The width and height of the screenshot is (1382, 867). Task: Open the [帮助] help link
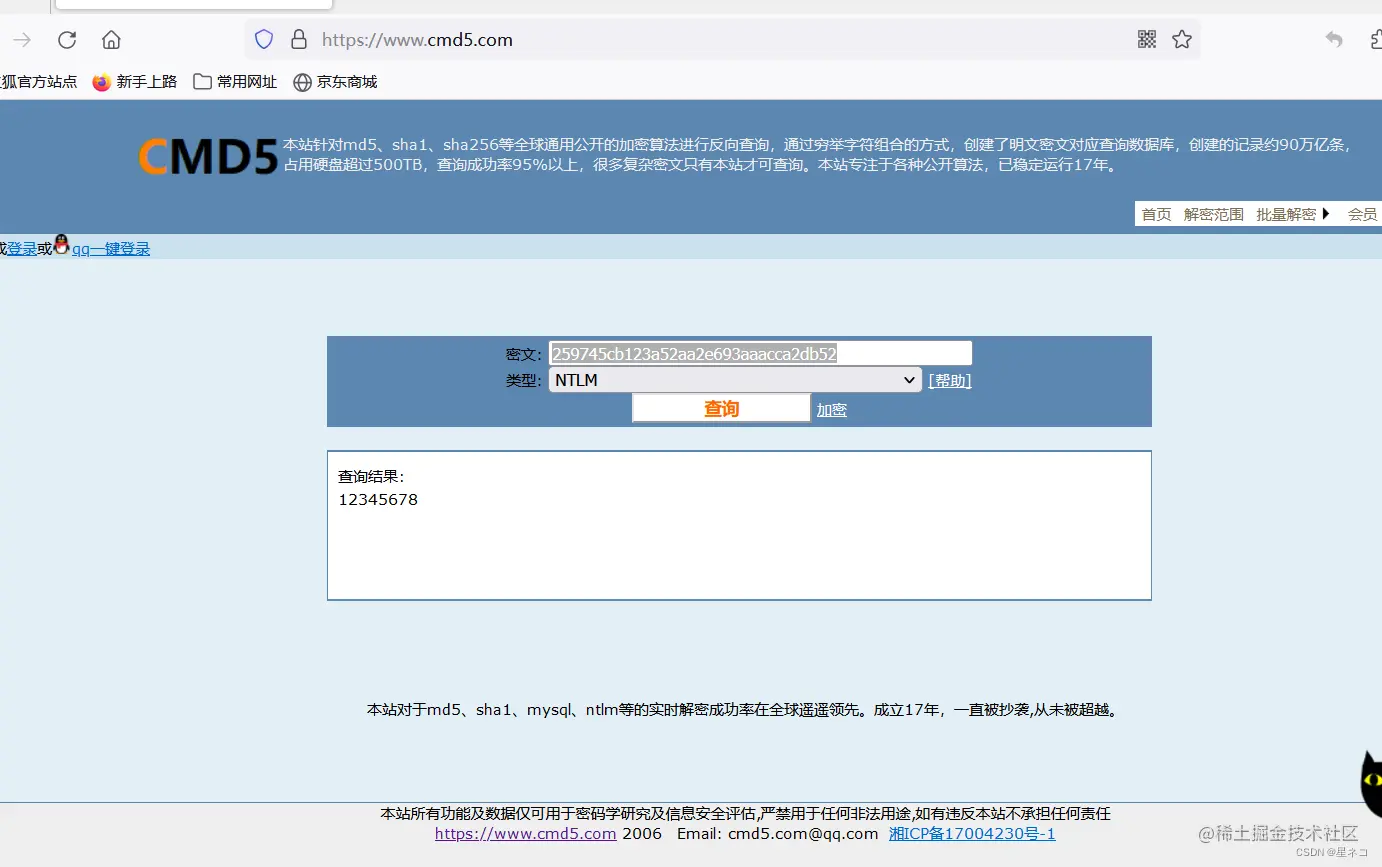[x=950, y=380]
